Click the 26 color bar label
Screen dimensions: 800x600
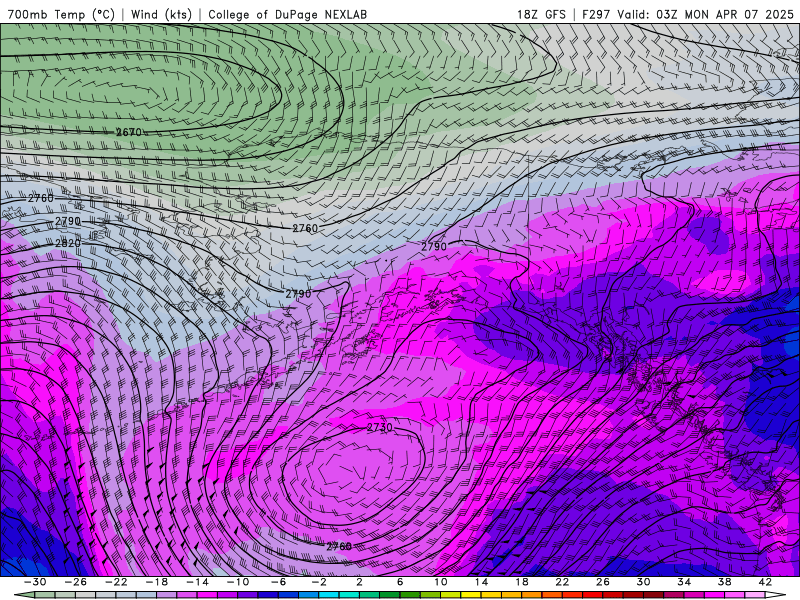point(603,582)
